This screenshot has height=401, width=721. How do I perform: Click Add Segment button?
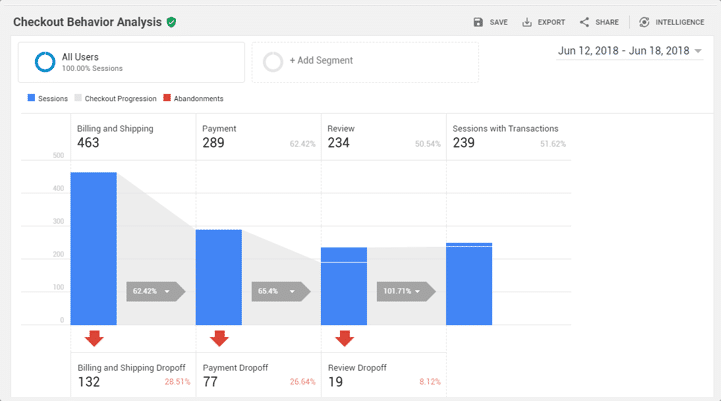pyautogui.click(x=365, y=62)
